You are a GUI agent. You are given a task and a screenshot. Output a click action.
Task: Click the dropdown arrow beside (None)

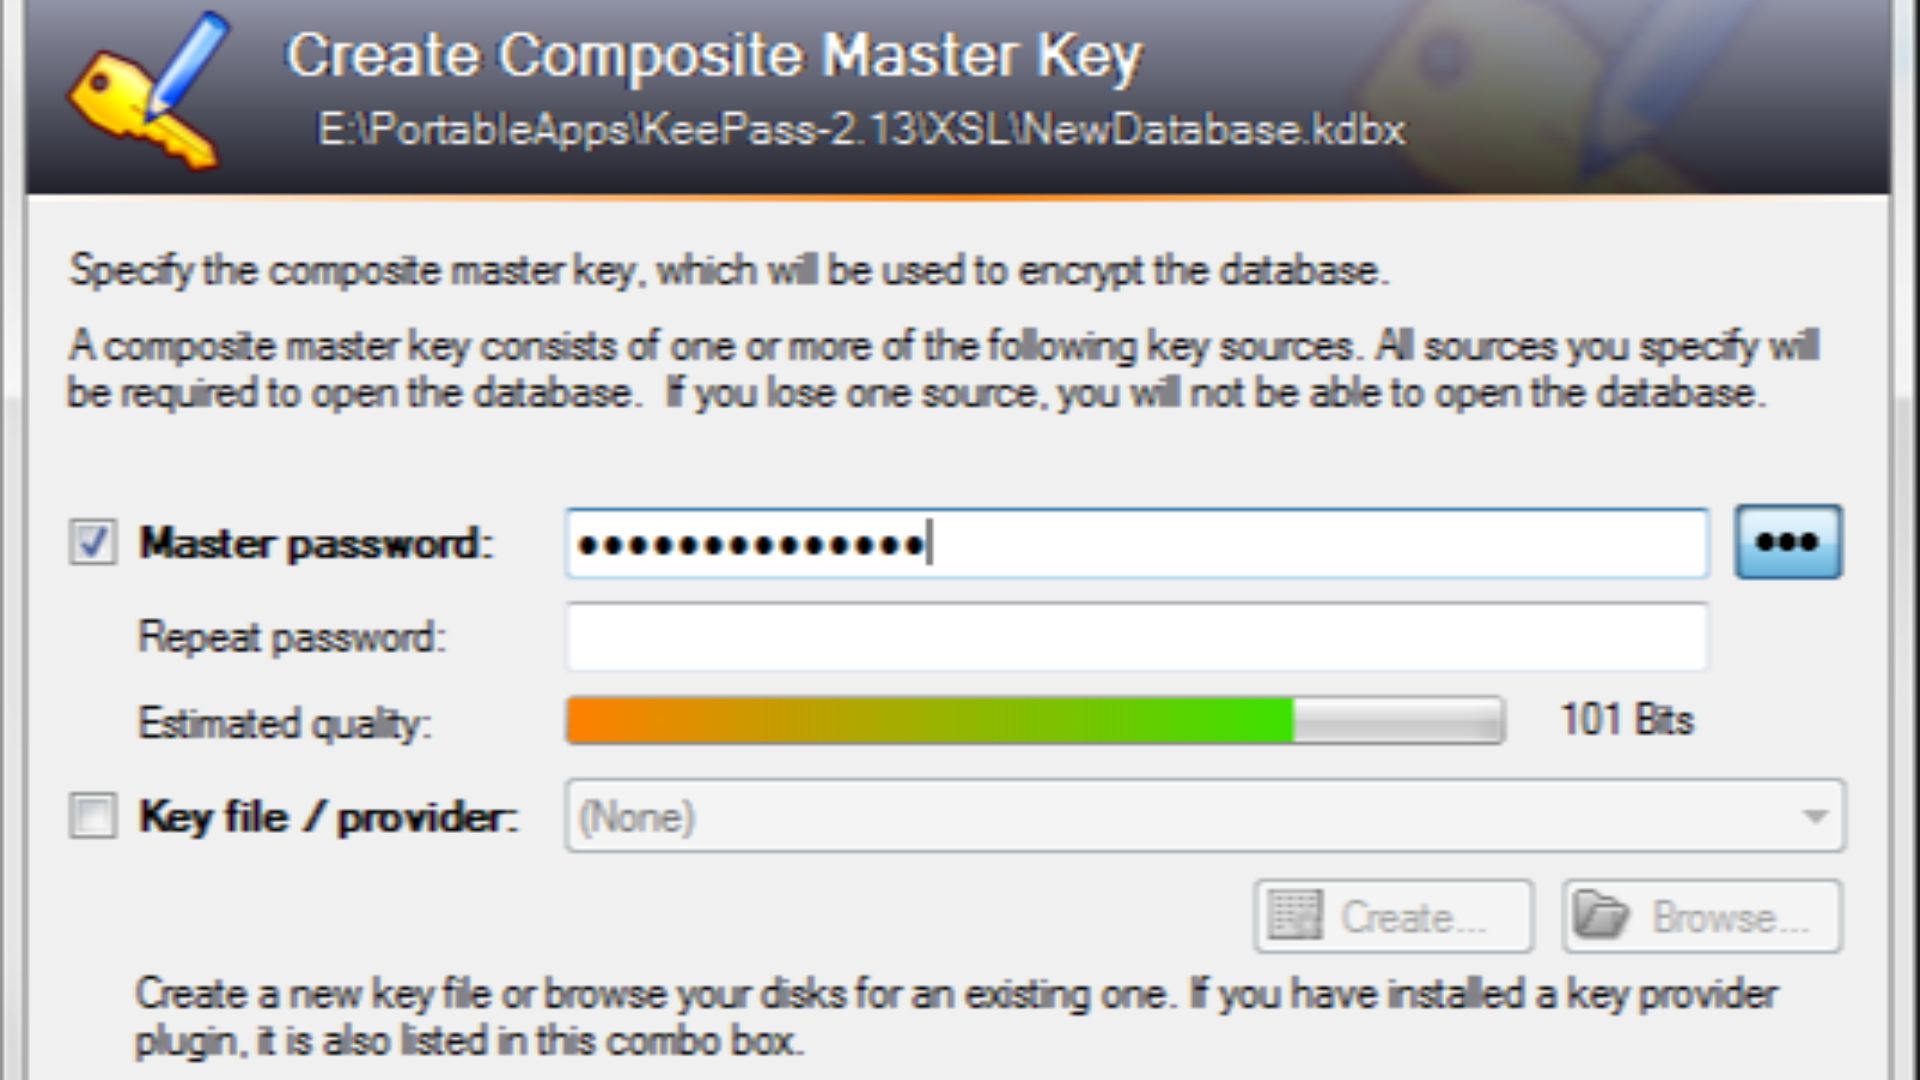click(1817, 816)
